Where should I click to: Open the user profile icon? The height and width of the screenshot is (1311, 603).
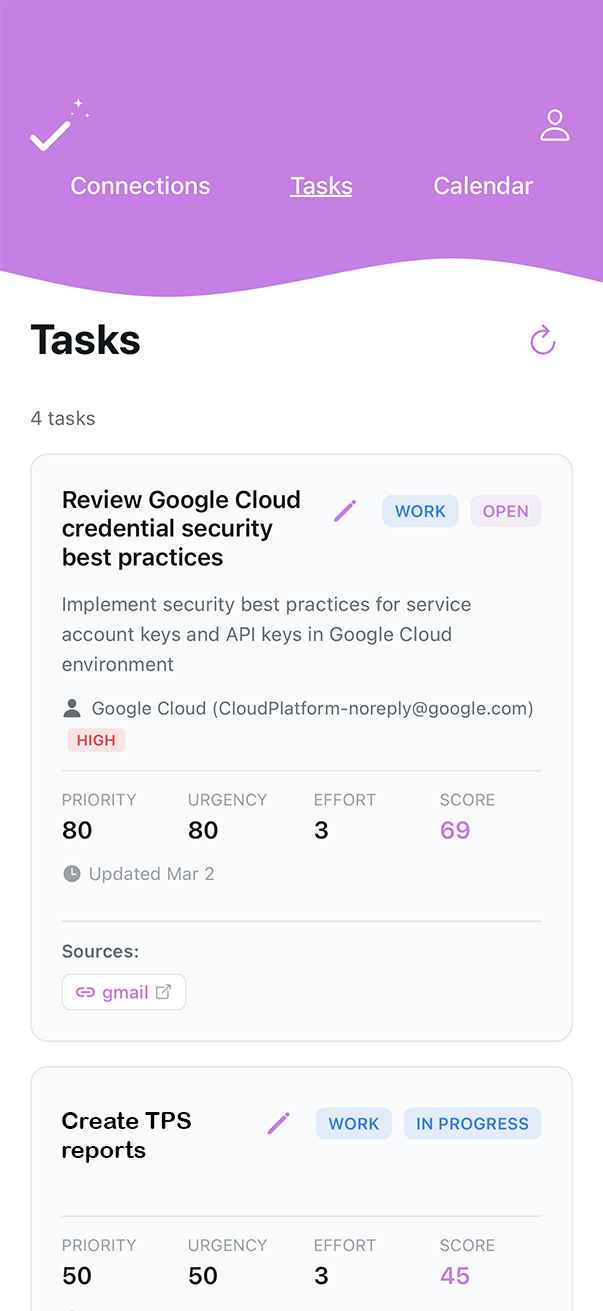coord(555,124)
